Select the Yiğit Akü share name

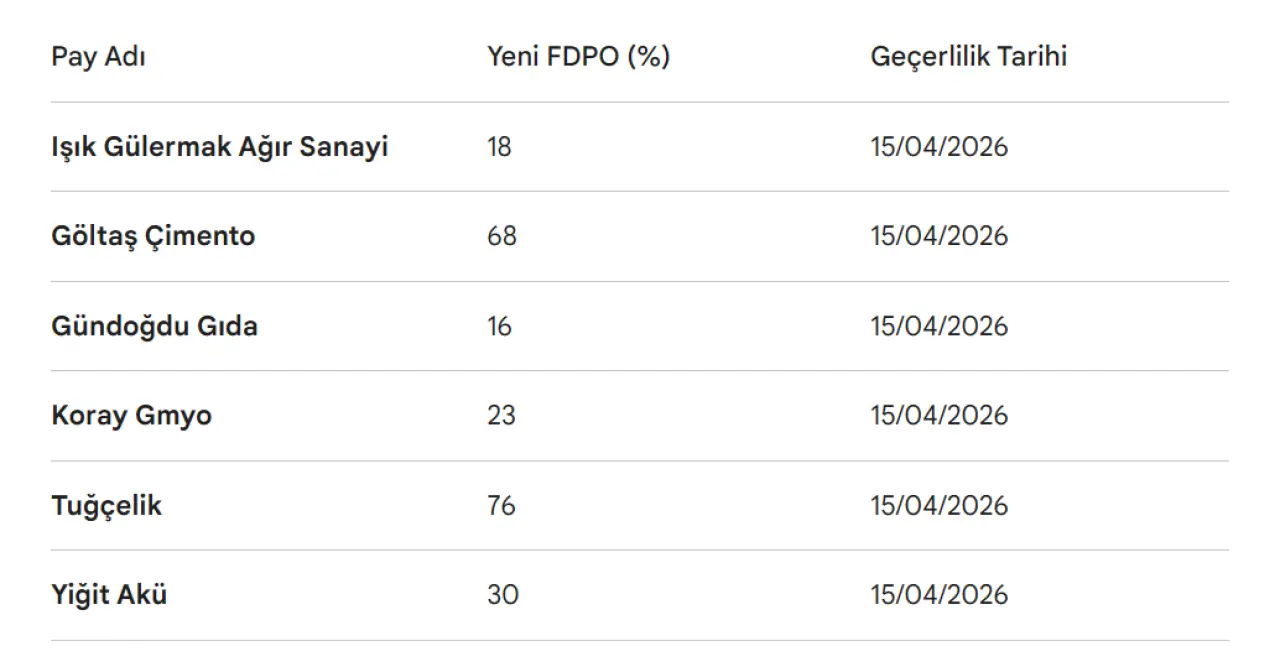[109, 595]
